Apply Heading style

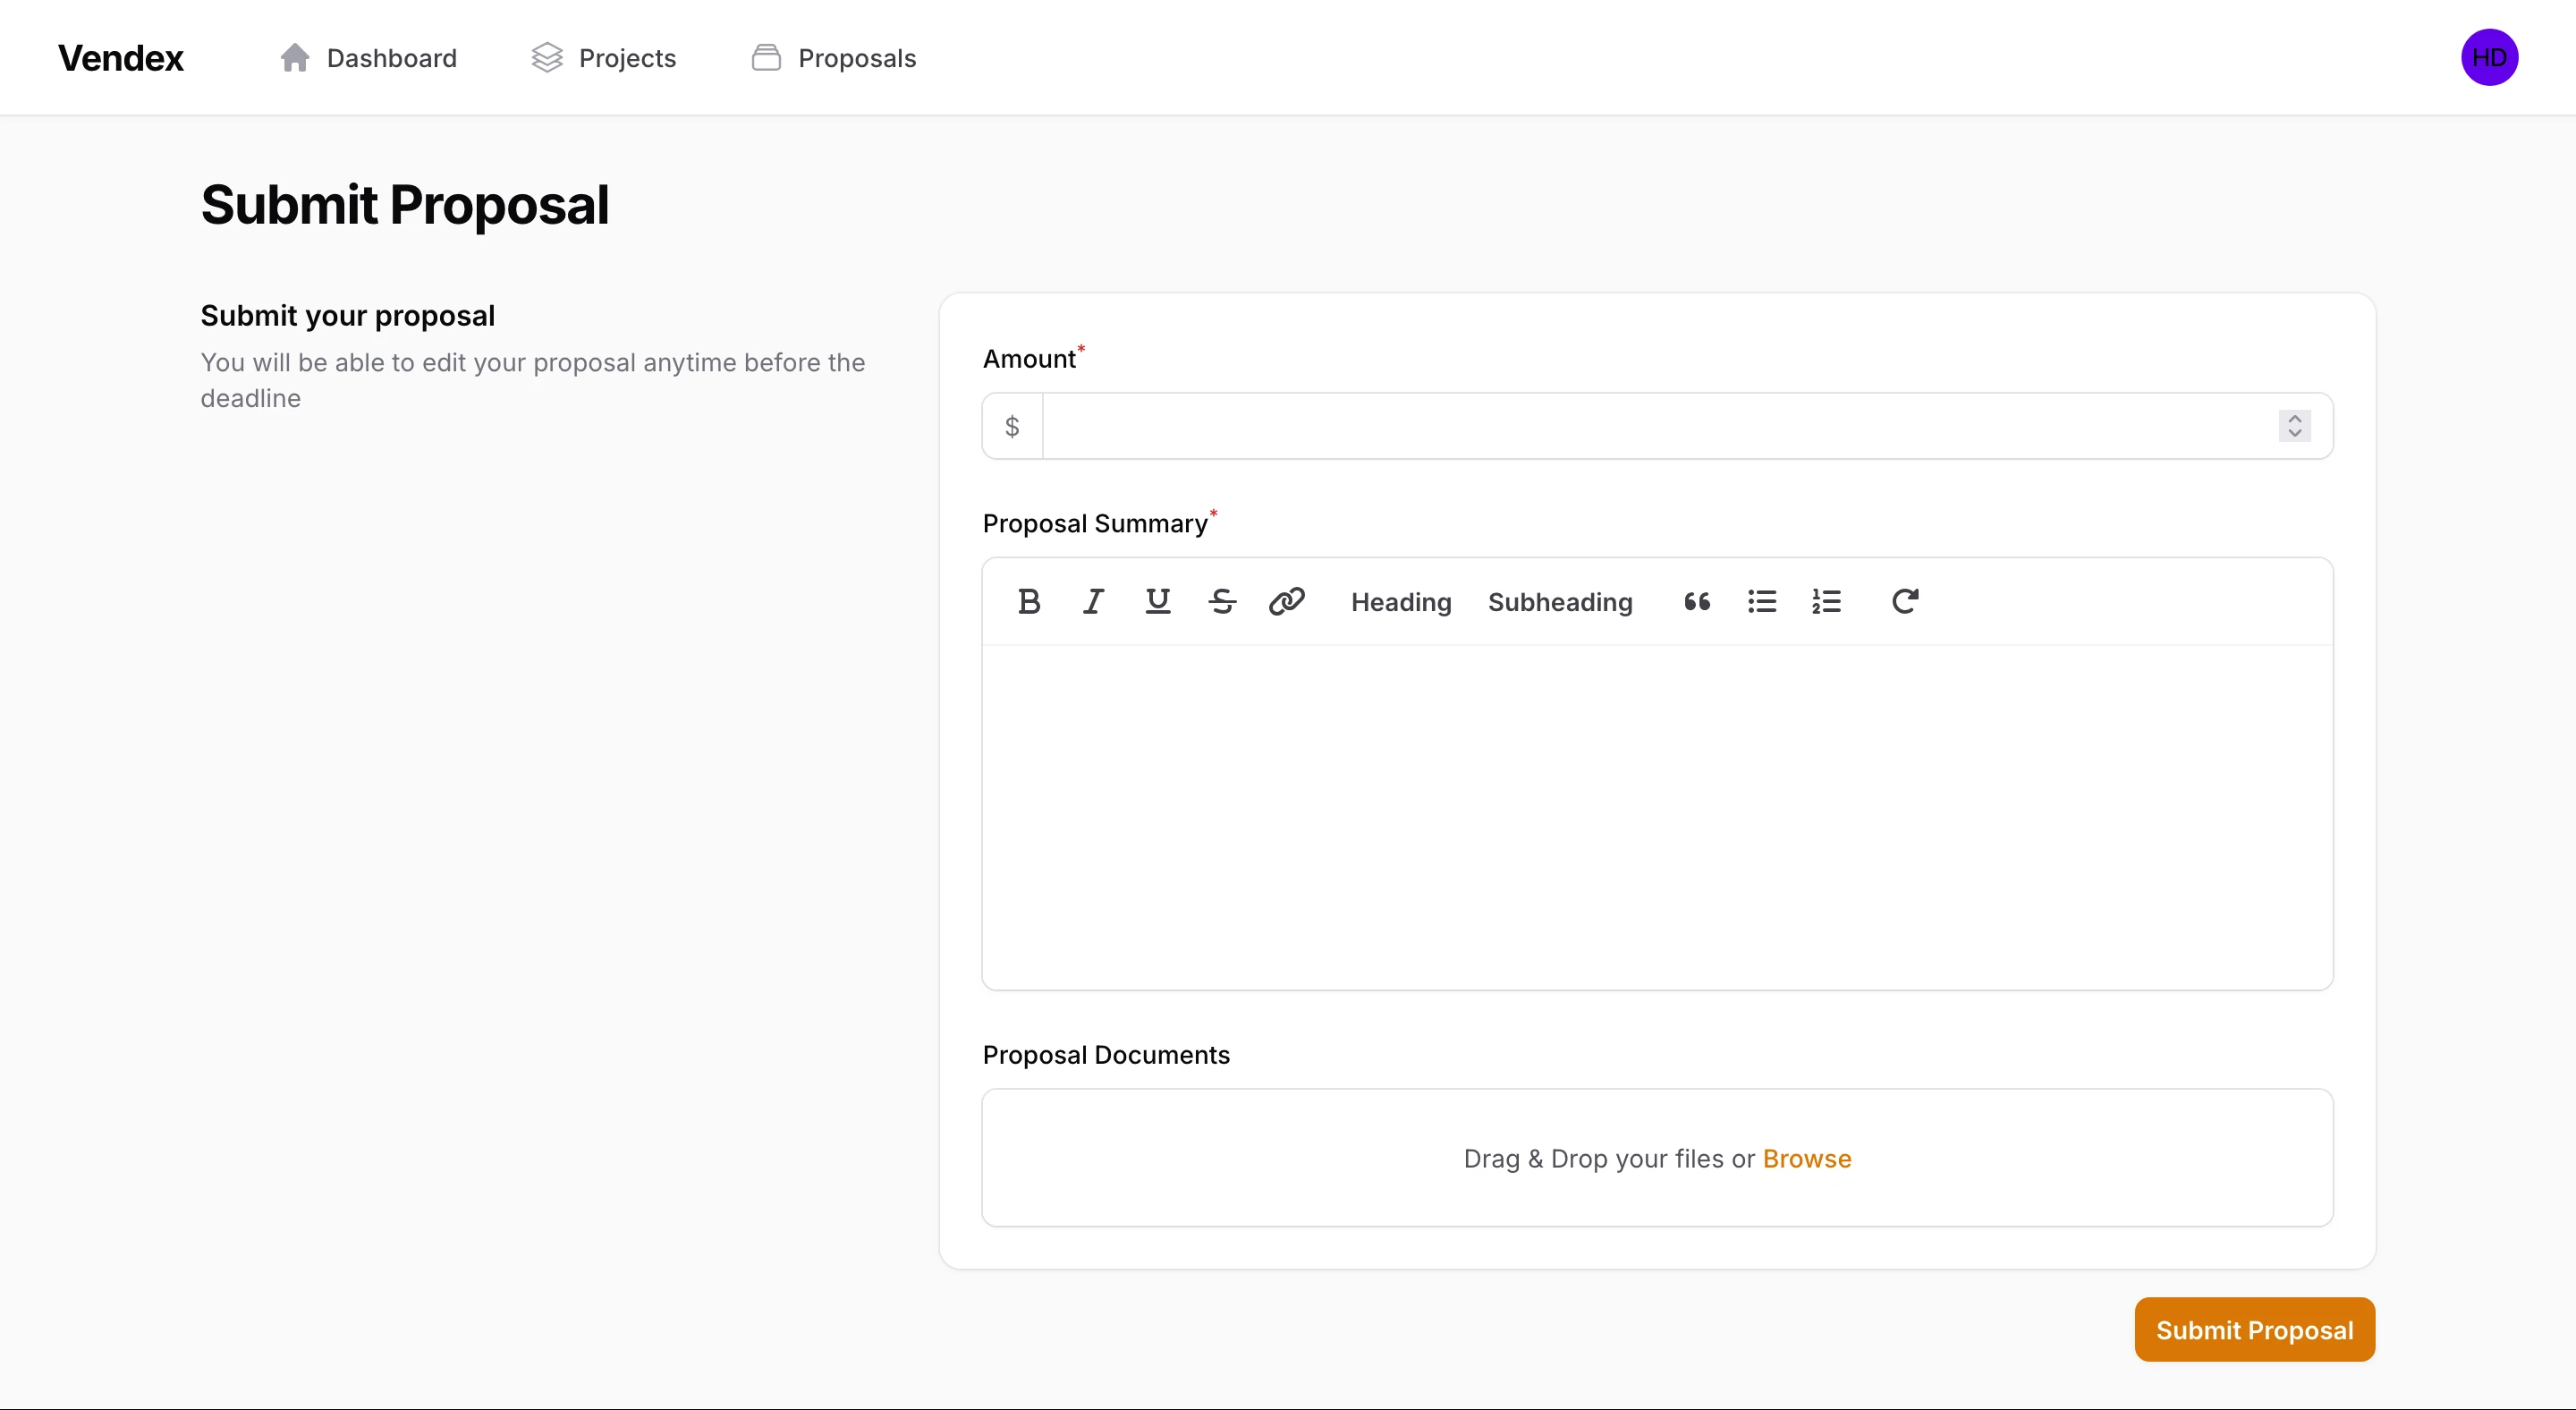click(x=1401, y=602)
